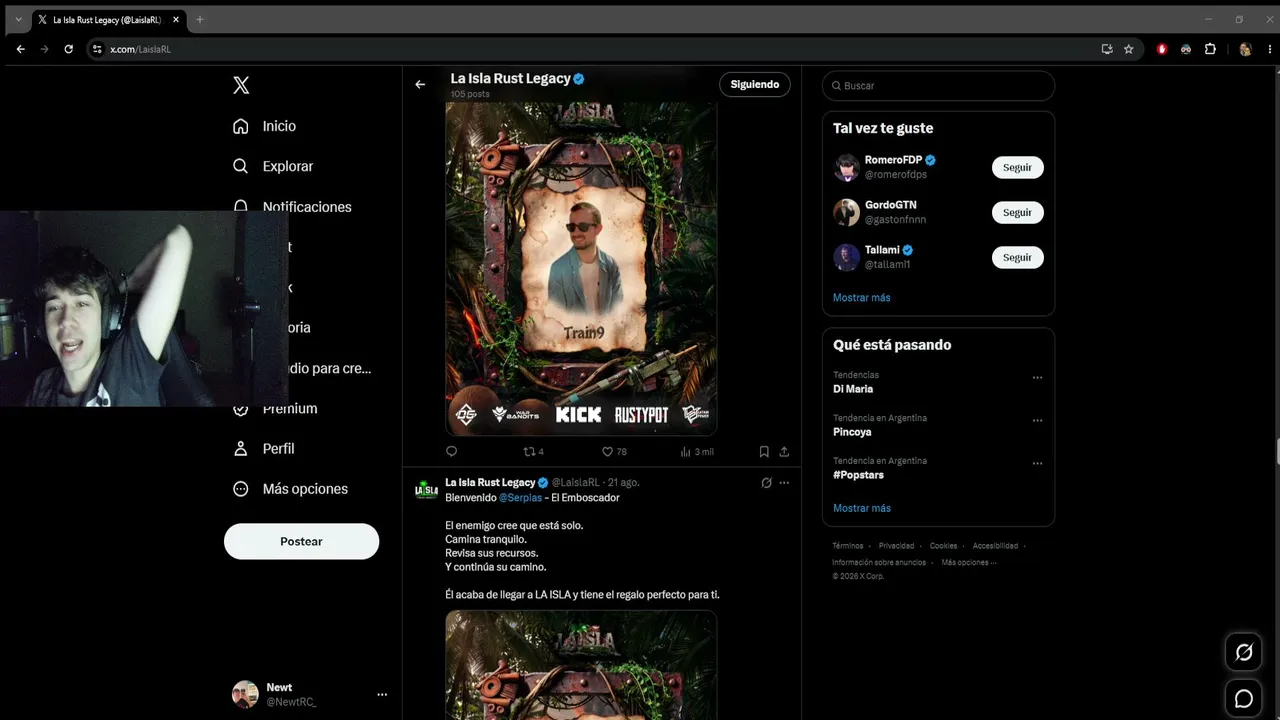Open Notificaciones from the sidebar
The width and height of the screenshot is (1280, 720).
coord(307,207)
